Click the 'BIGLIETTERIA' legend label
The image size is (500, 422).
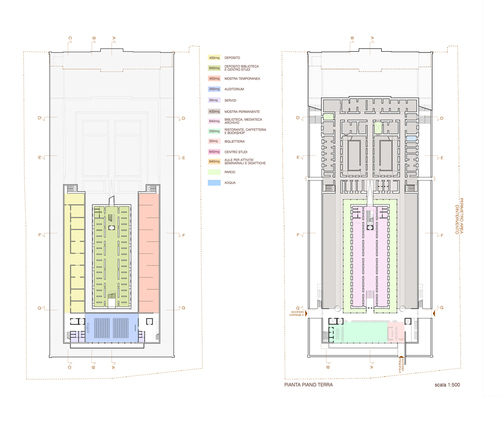235,142
